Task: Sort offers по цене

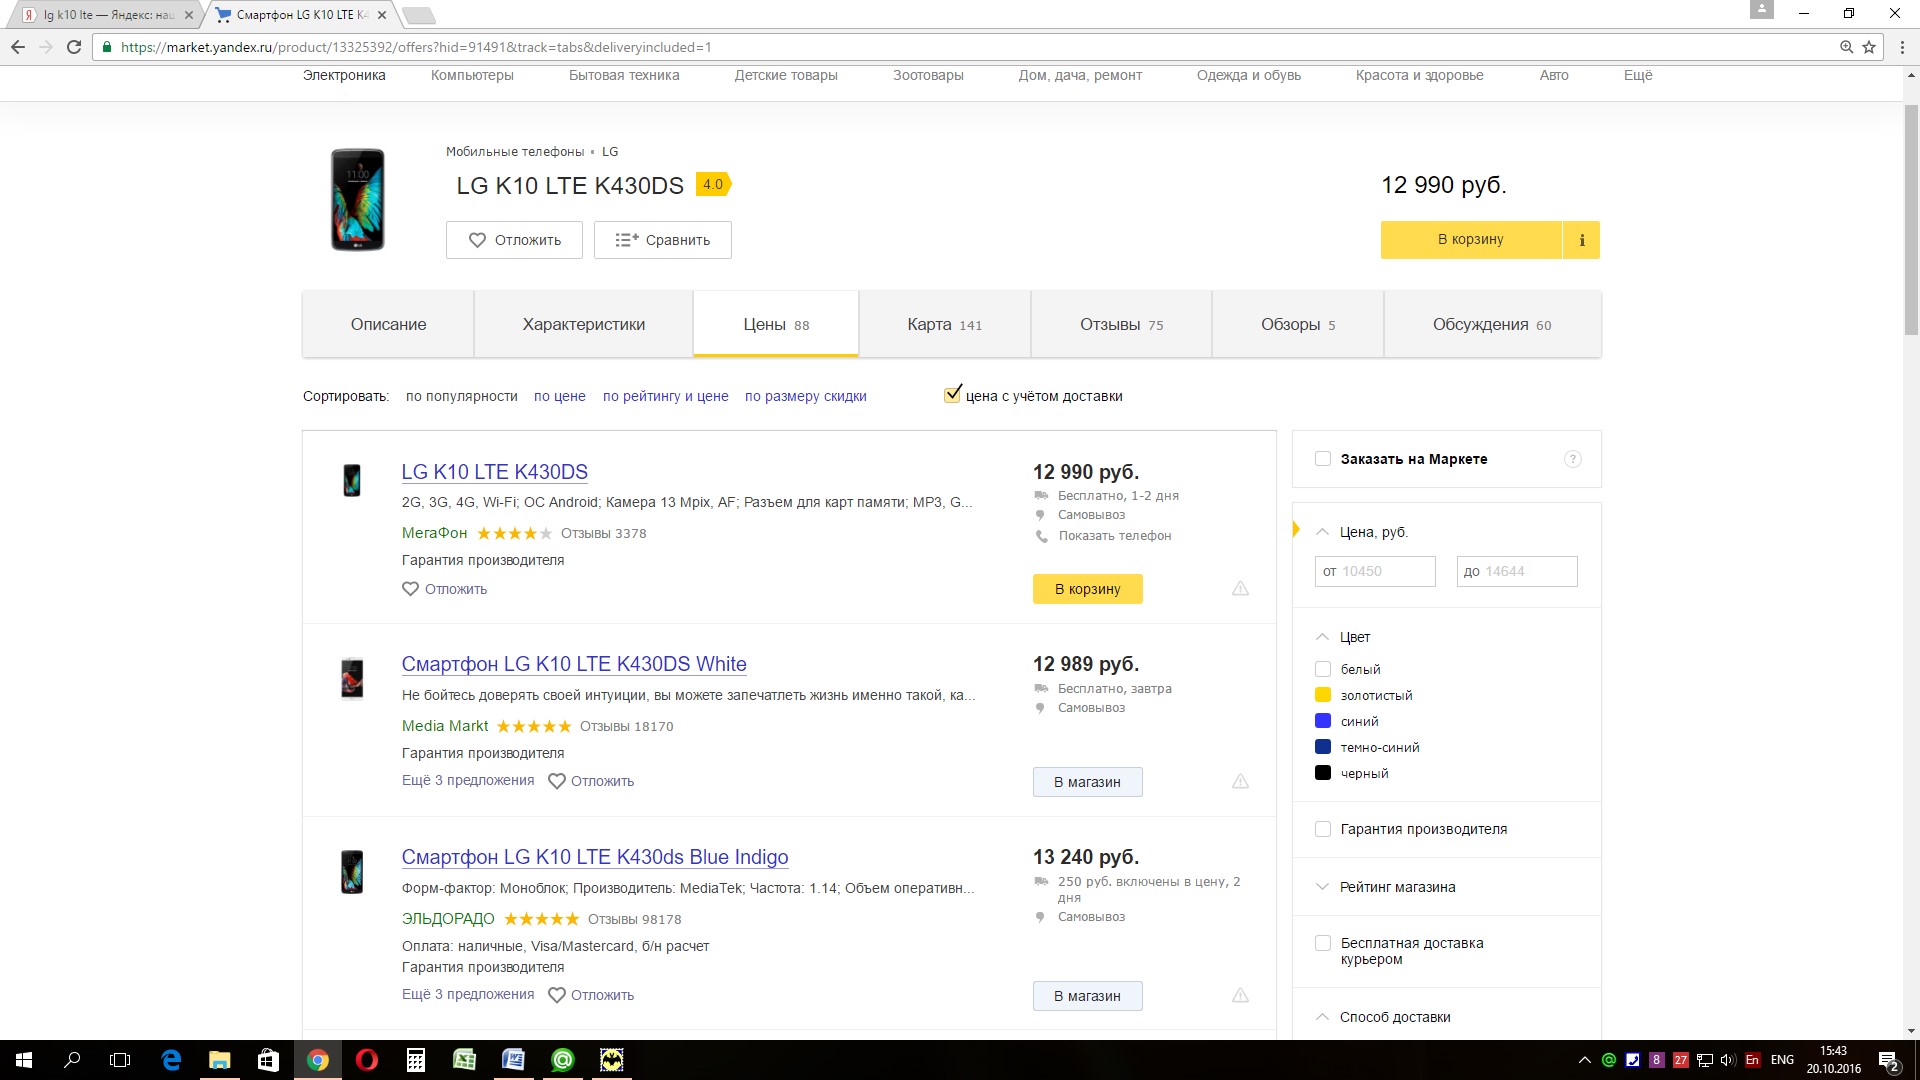Action: point(560,396)
